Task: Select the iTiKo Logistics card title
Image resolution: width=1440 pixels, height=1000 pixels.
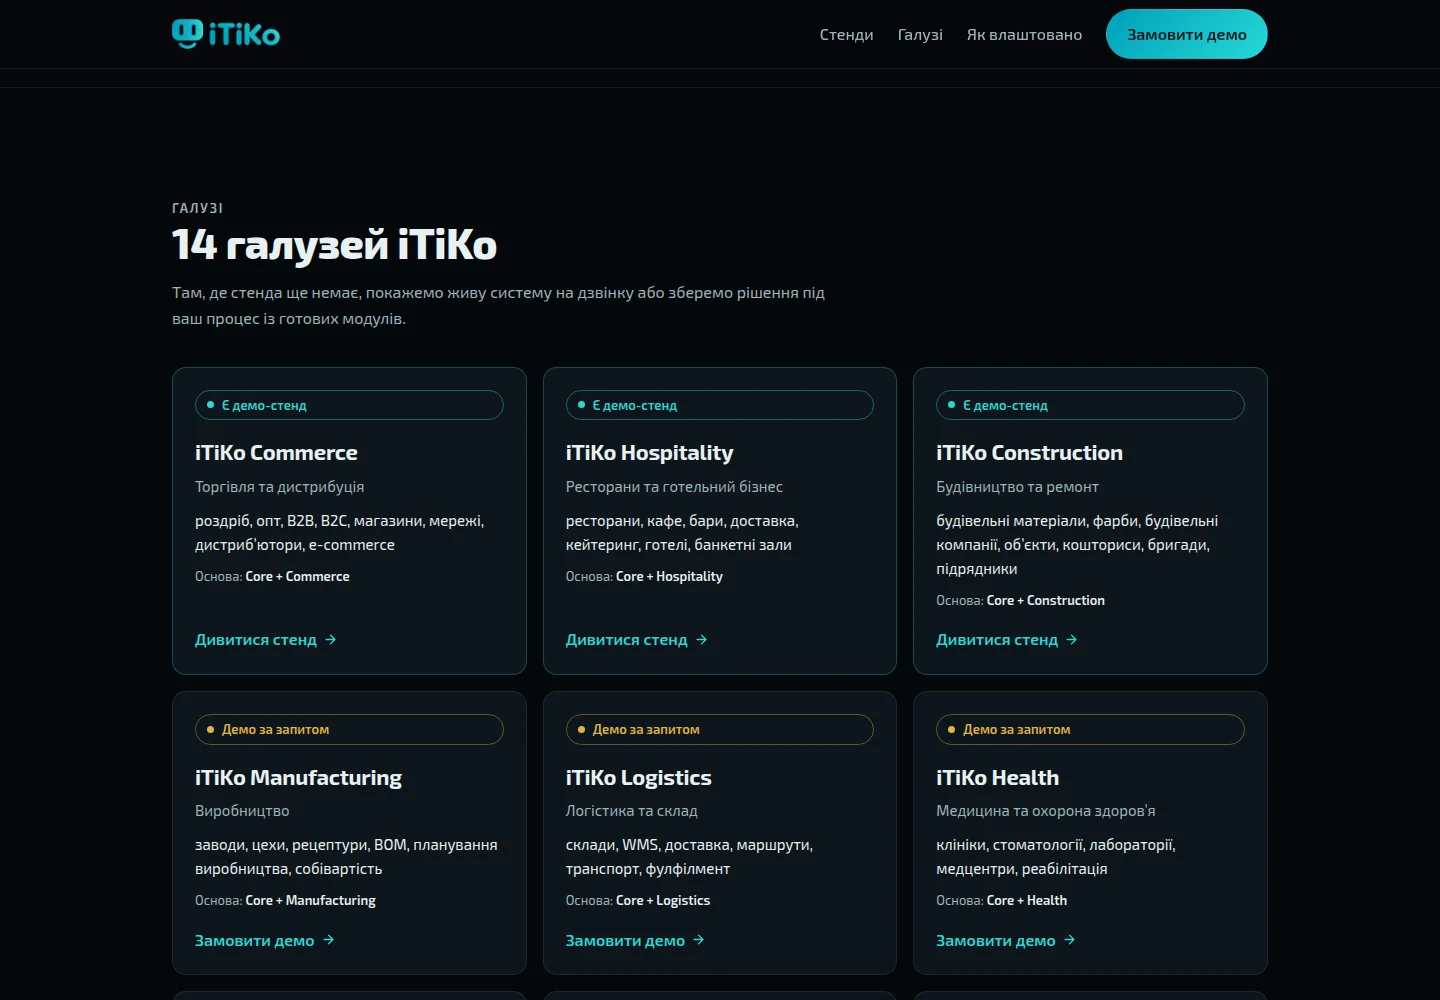Action: tap(639, 778)
